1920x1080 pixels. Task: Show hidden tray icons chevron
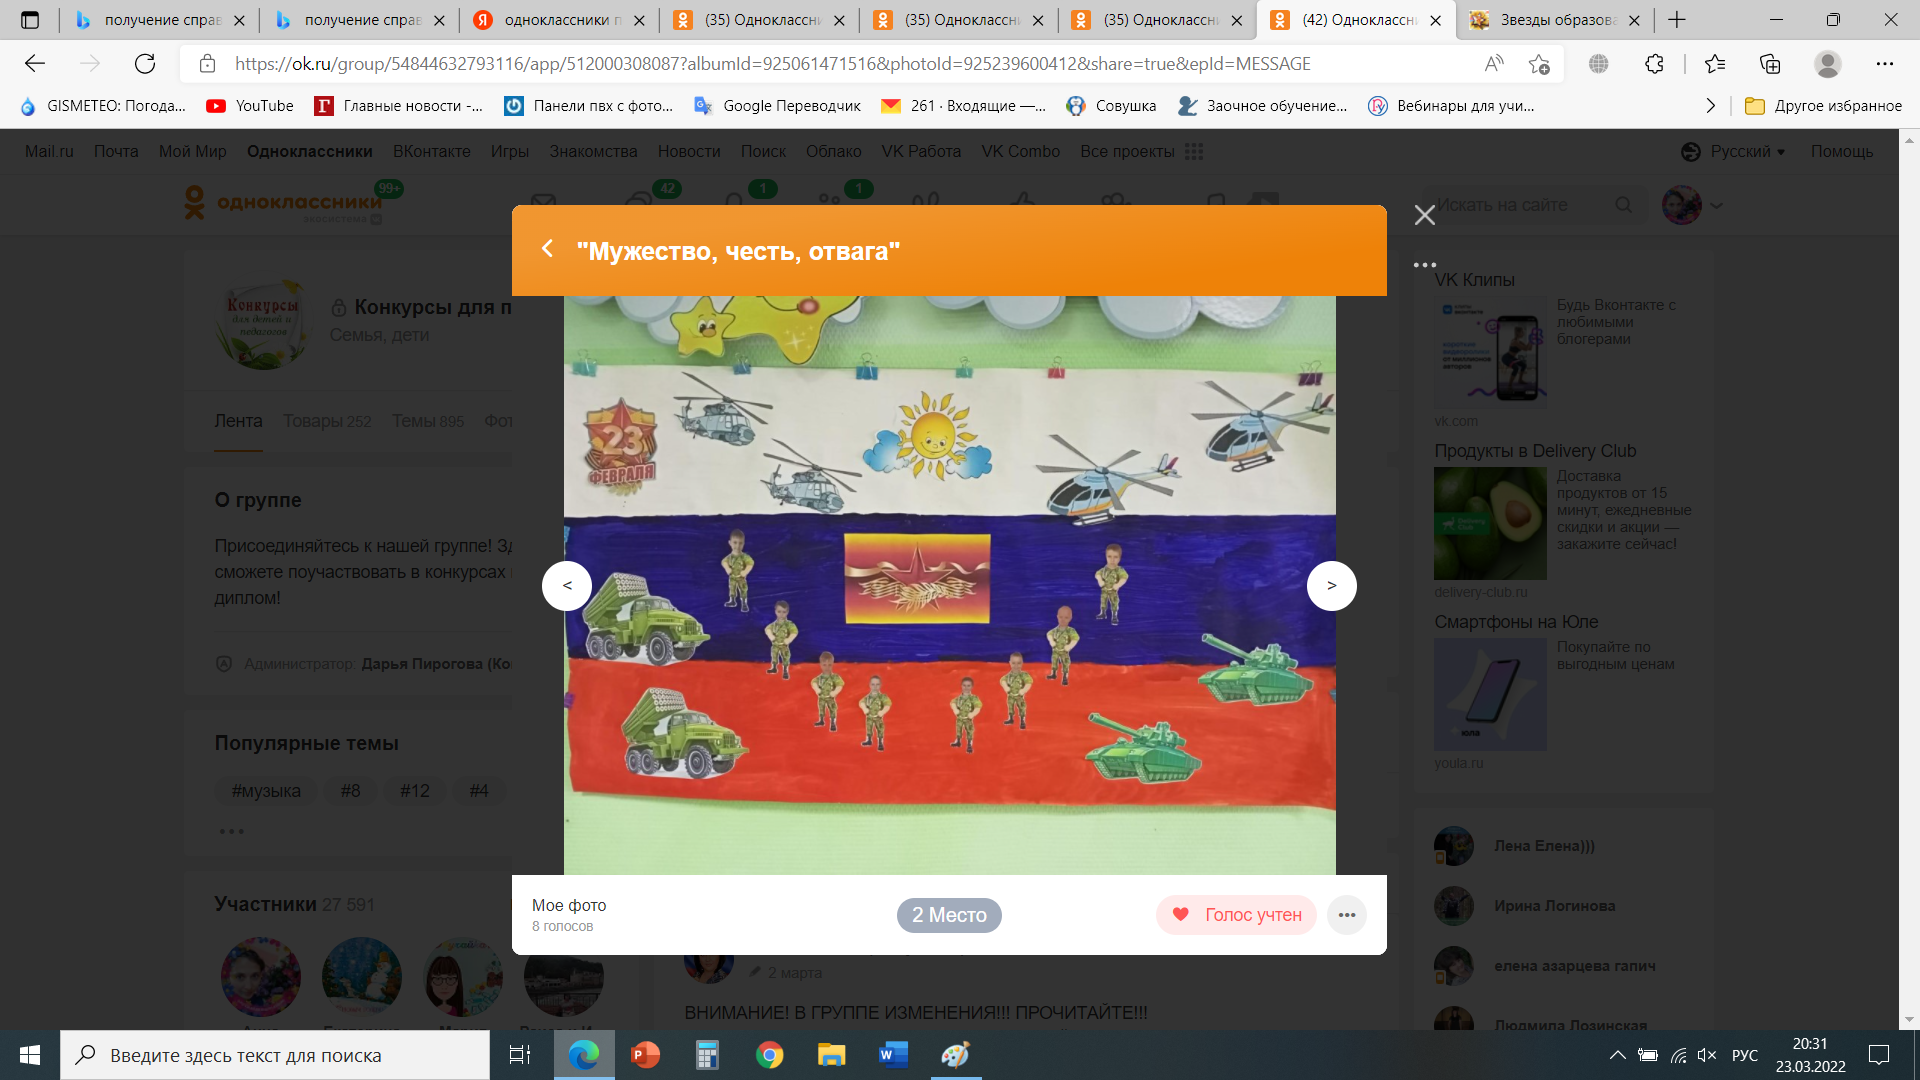pyautogui.click(x=1617, y=1055)
